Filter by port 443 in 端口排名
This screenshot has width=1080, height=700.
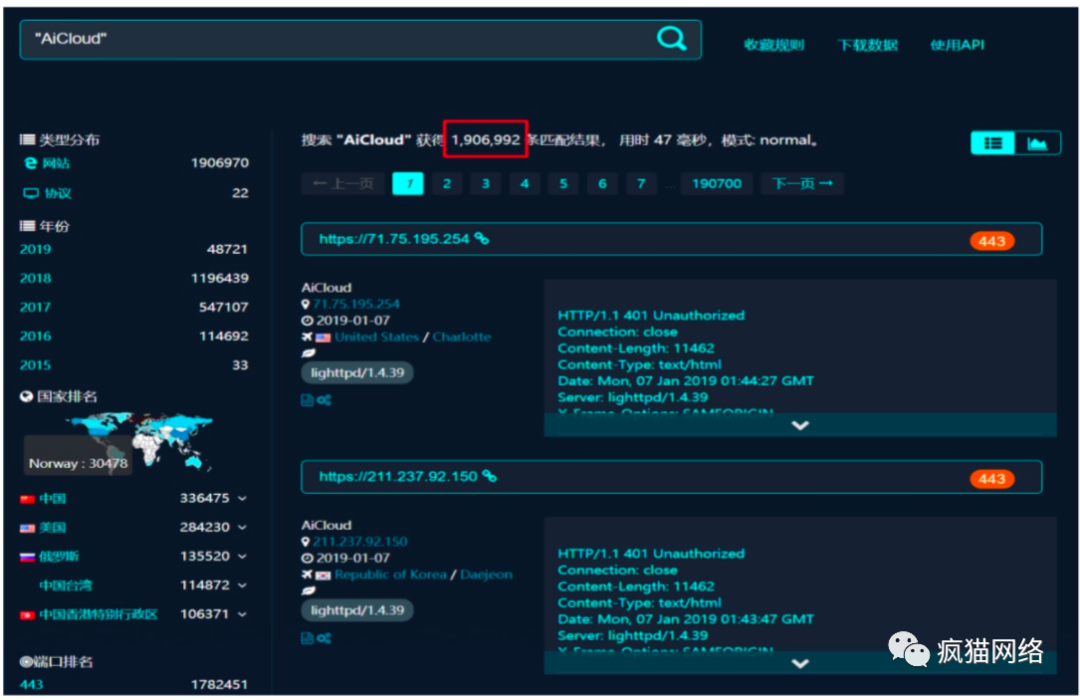(31, 684)
